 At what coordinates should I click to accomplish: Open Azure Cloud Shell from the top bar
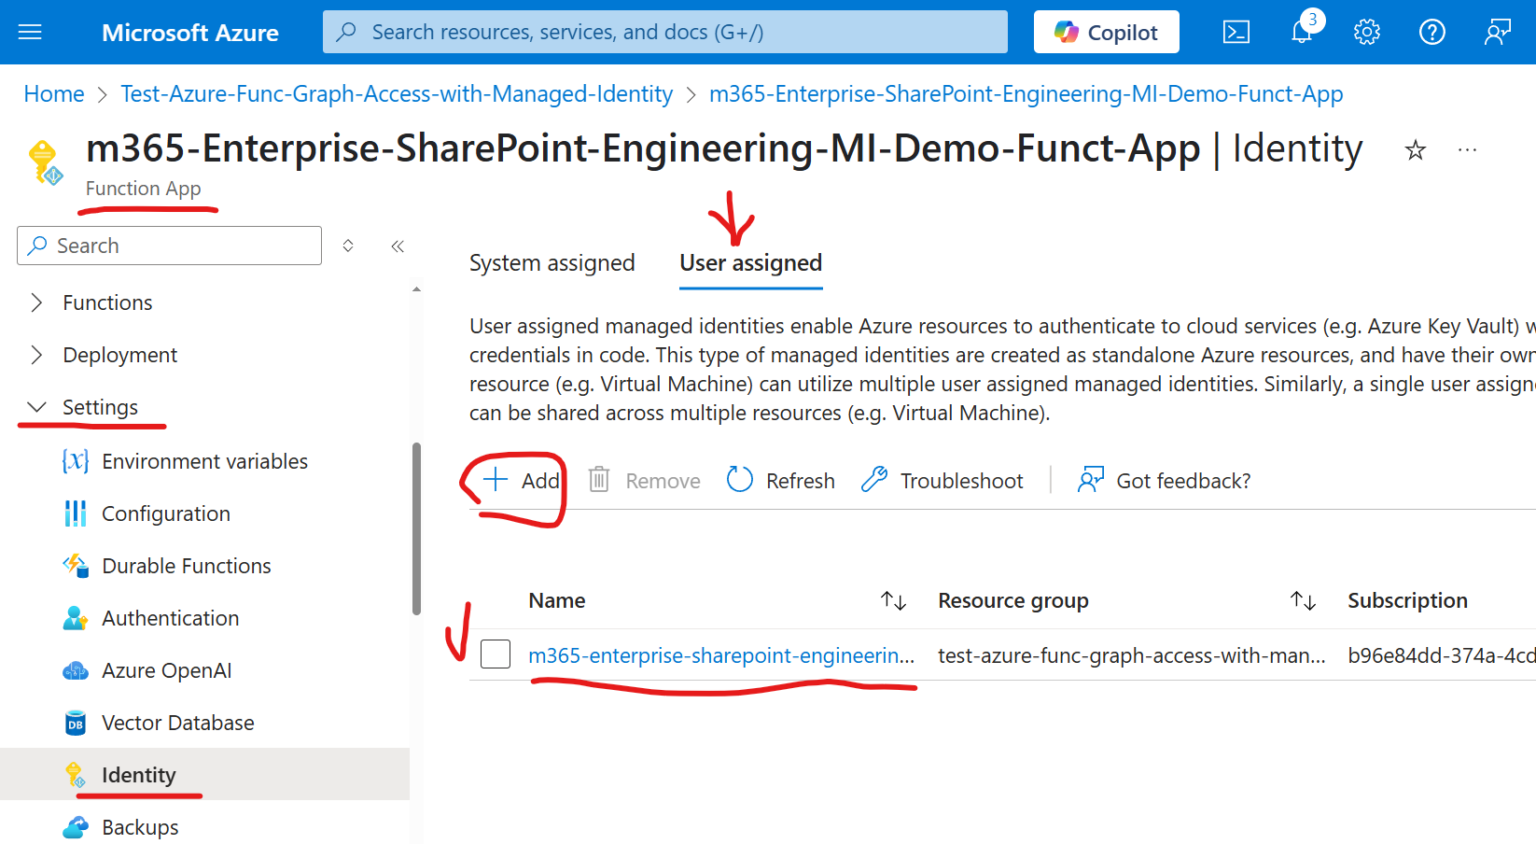click(x=1236, y=31)
